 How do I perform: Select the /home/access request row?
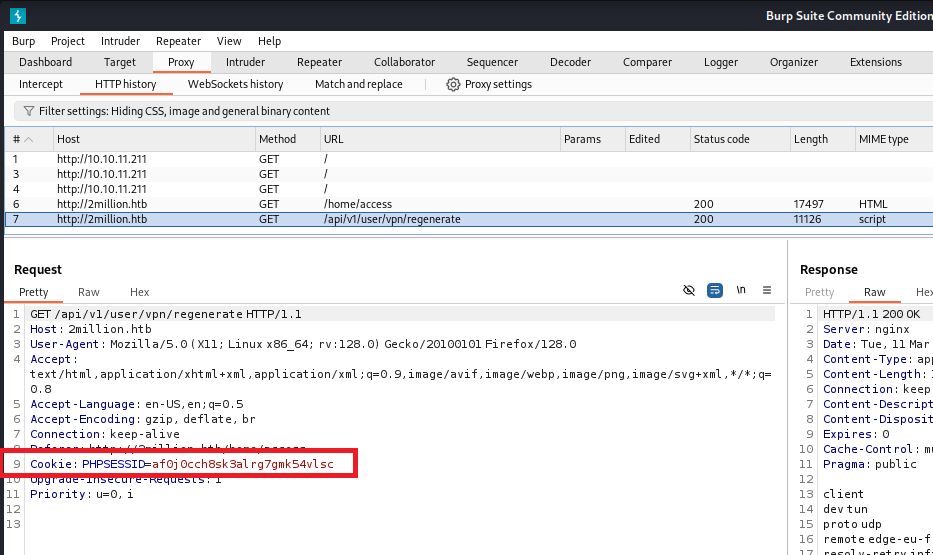[357, 204]
